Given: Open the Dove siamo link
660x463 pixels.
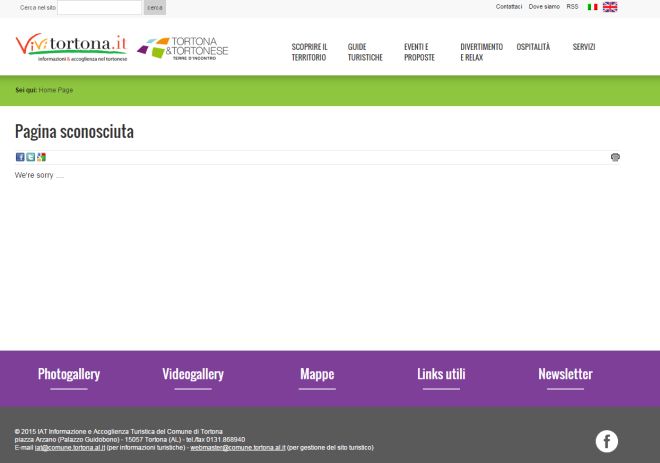Looking at the screenshot, I should (544, 7).
